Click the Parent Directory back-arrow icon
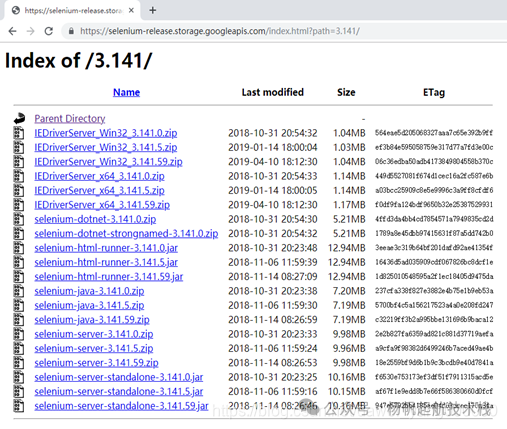This screenshot has width=507, height=429. point(19,118)
